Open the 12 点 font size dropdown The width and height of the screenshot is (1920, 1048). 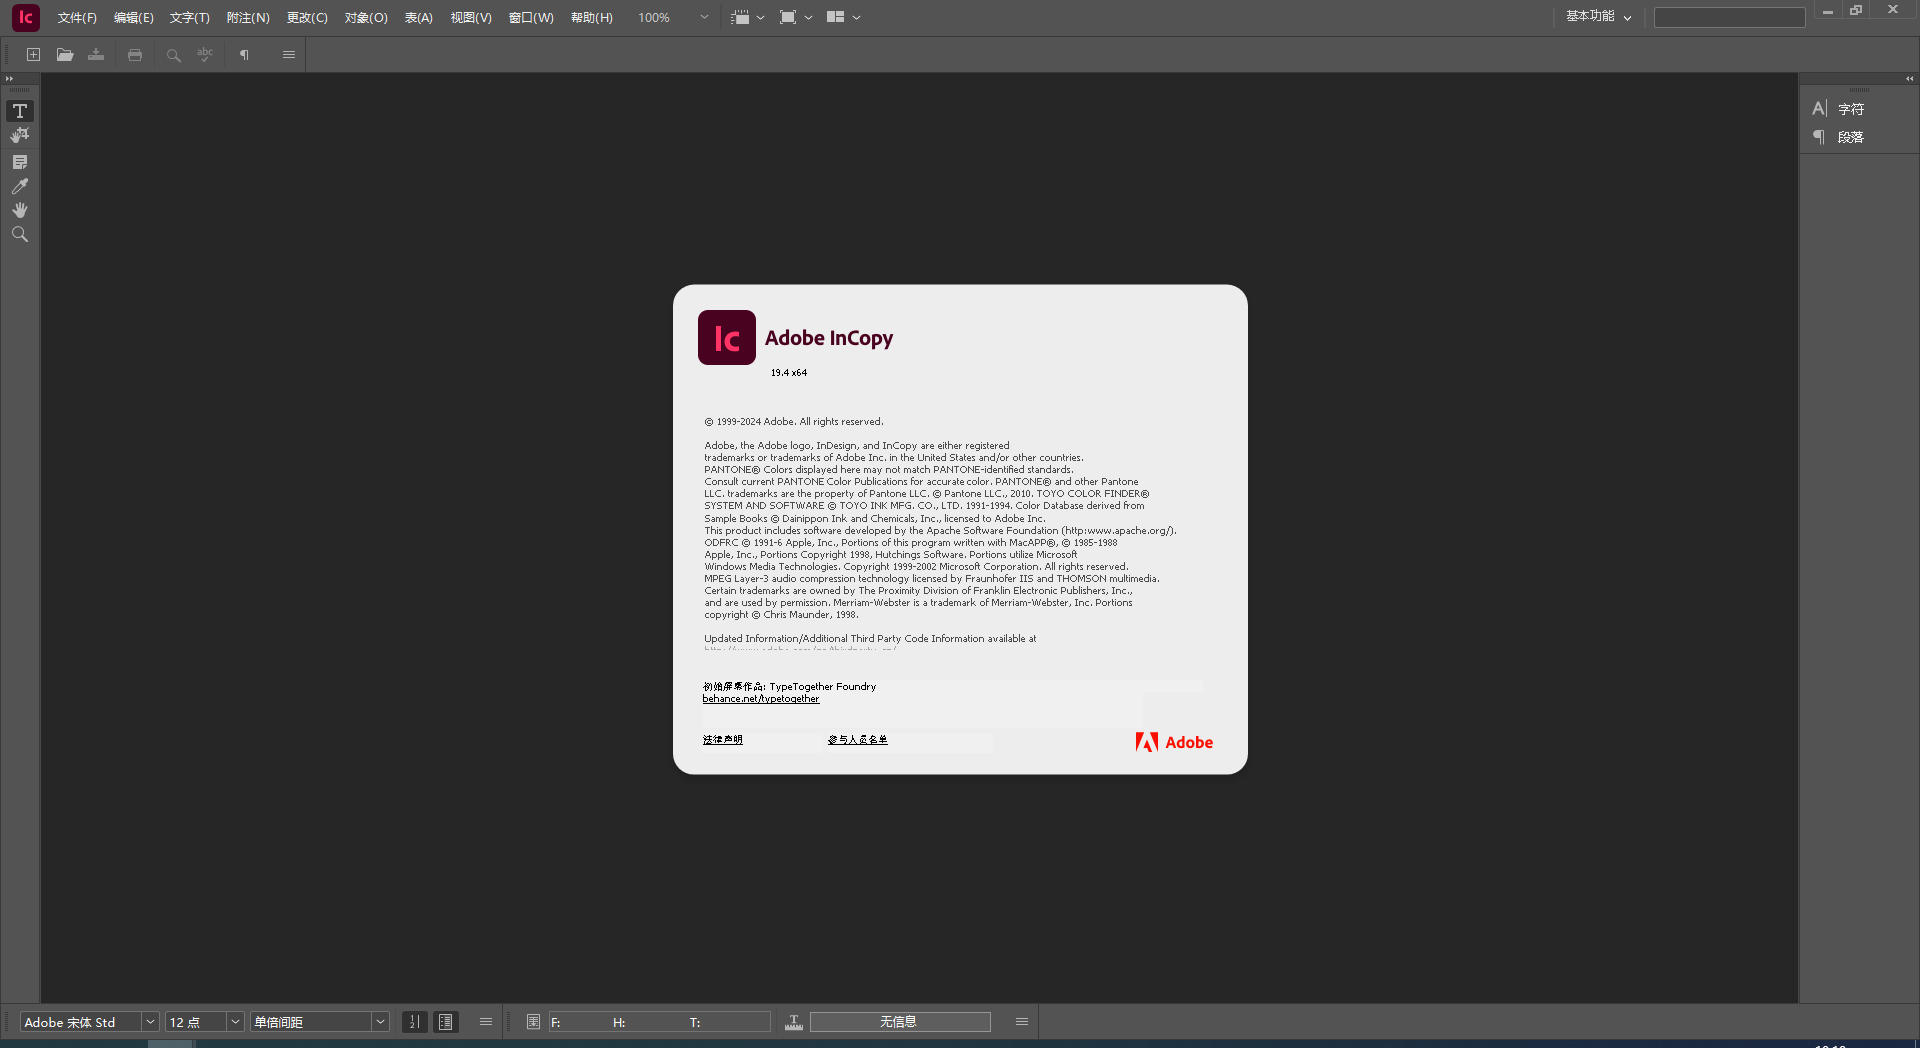[236, 1022]
